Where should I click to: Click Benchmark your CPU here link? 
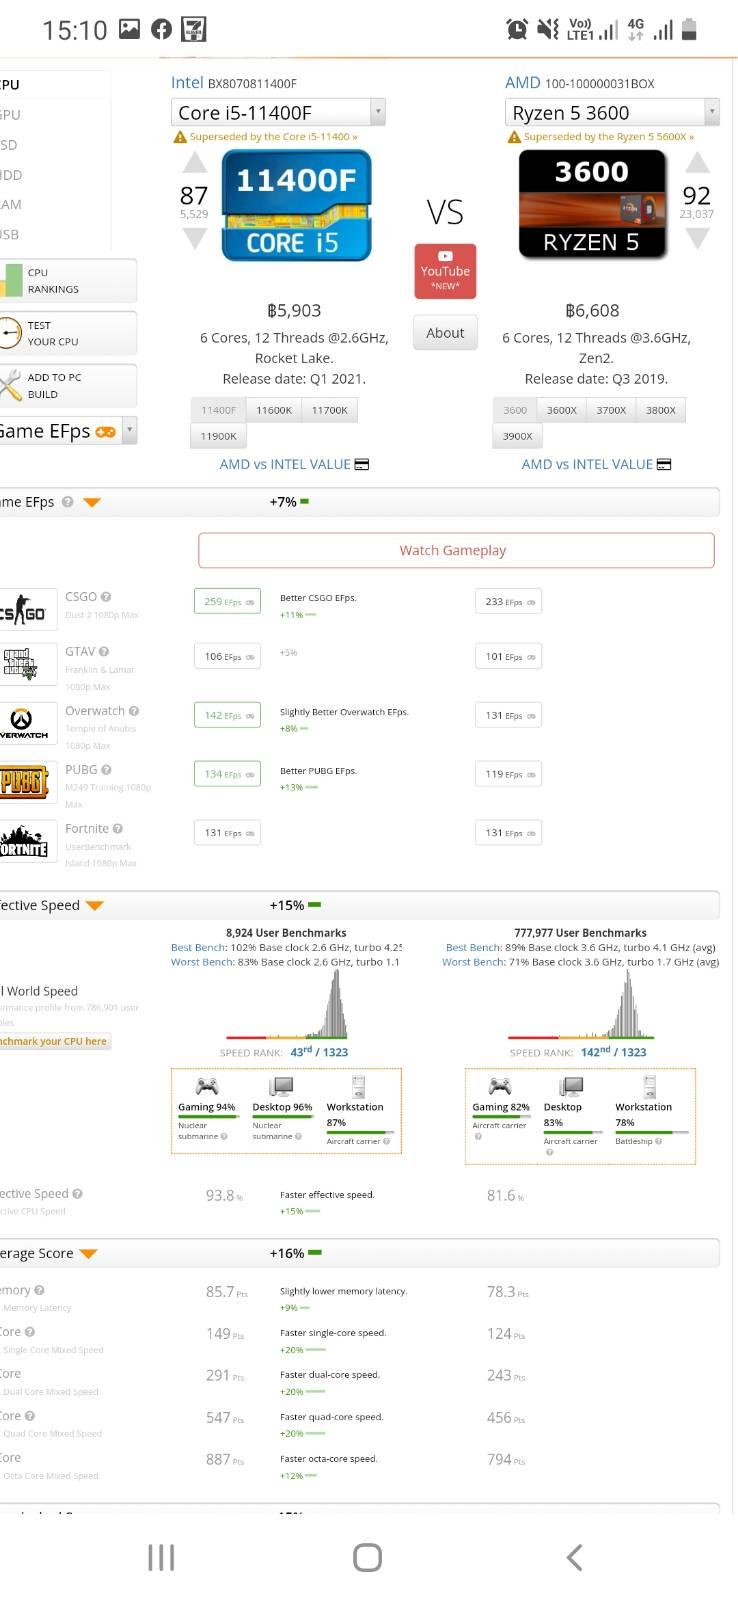click(x=54, y=1041)
